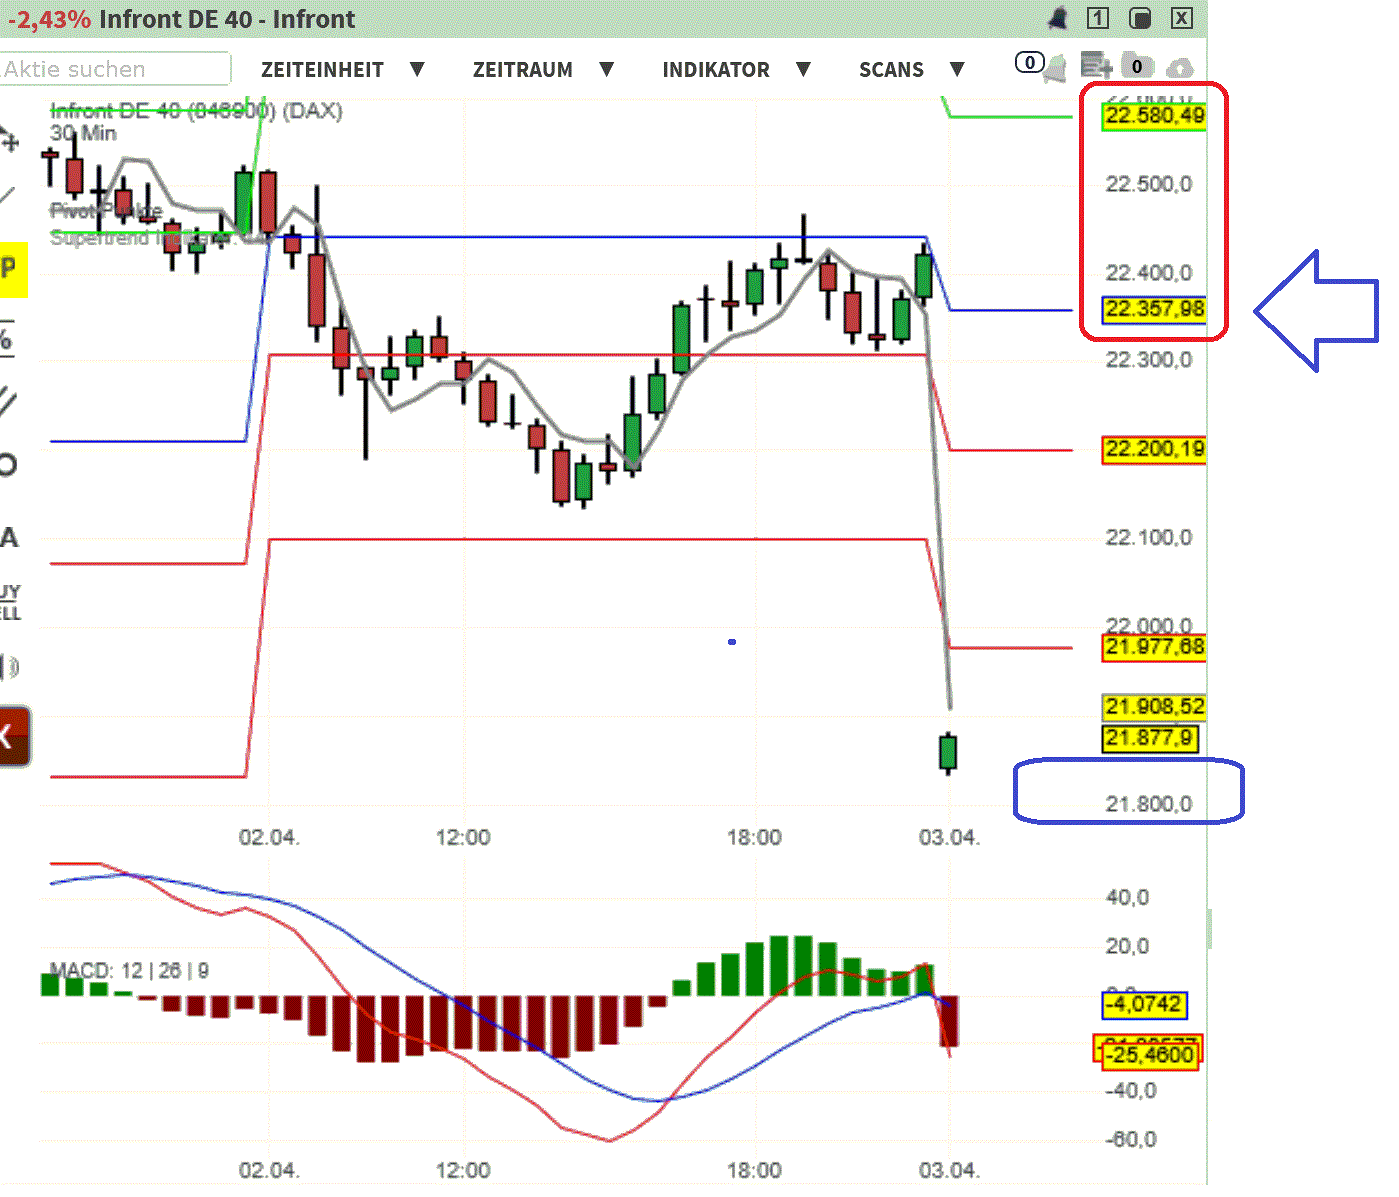Select the ellipse drawing tool
1399x1197 pixels.
coord(8,462)
